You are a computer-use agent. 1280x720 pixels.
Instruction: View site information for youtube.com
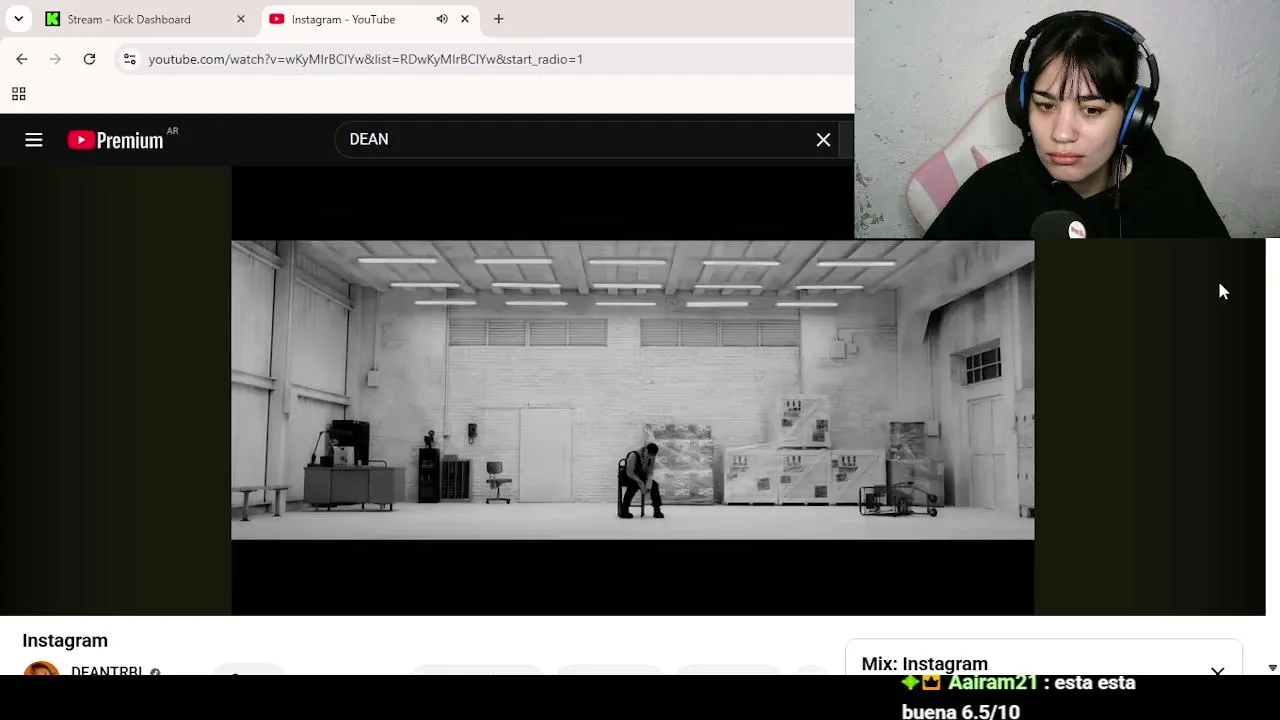(129, 59)
